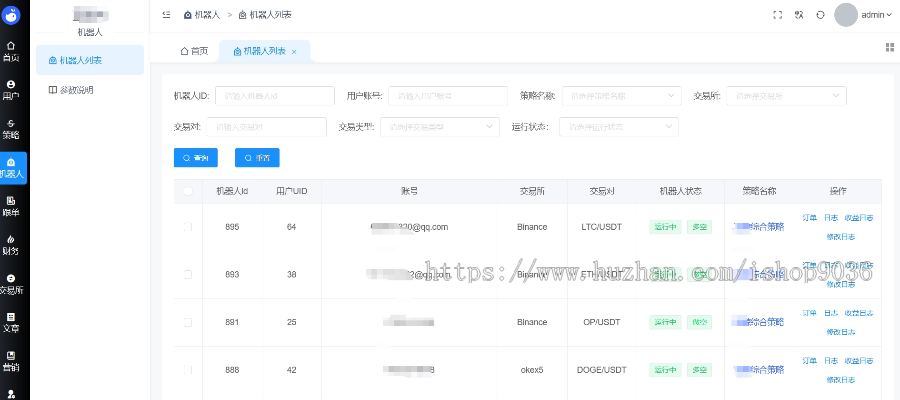This screenshot has height=400, width=900.
Task: Open 日志 for robot 888
Action: [x=831, y=360]
